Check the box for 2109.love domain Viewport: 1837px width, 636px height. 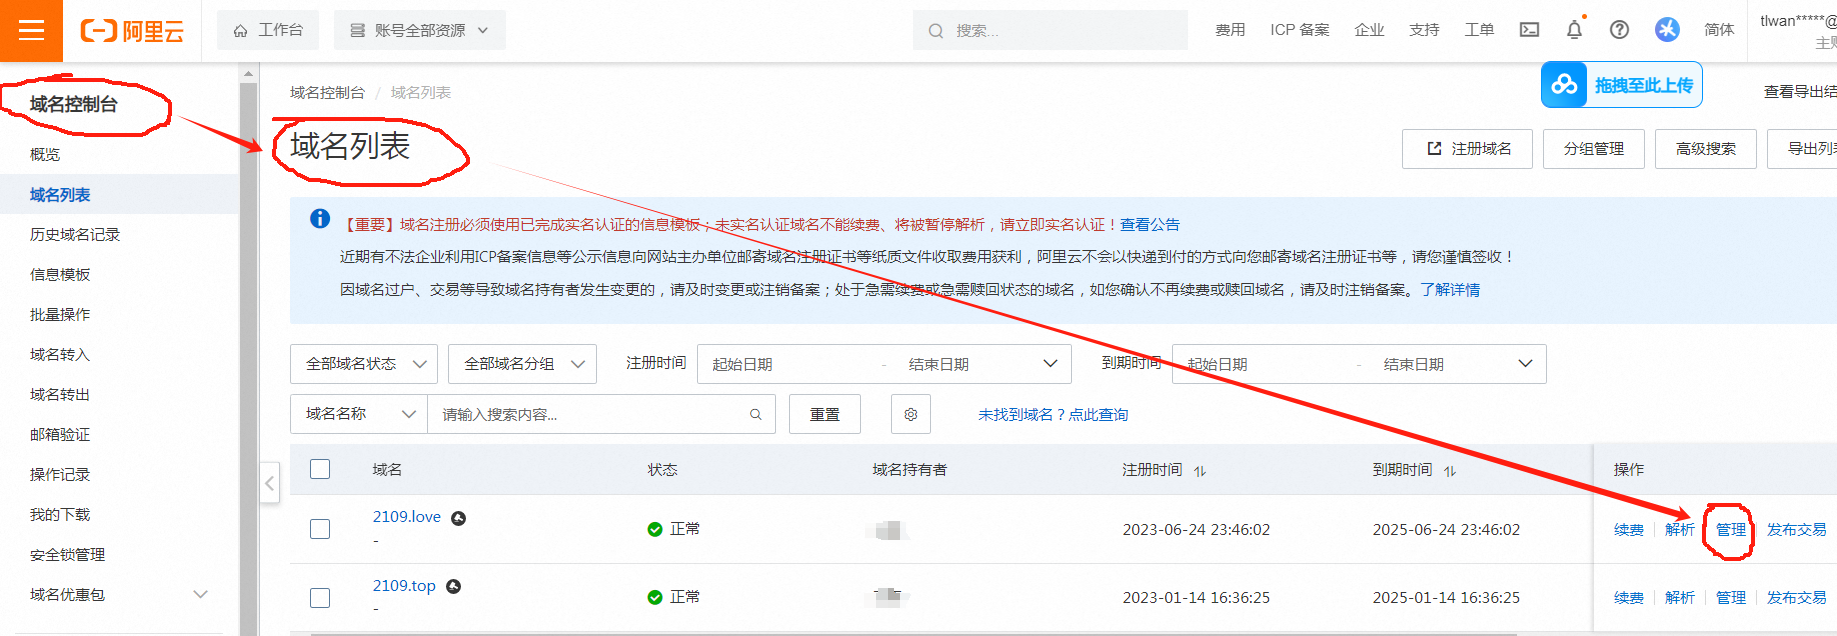(x=320, y=529)
